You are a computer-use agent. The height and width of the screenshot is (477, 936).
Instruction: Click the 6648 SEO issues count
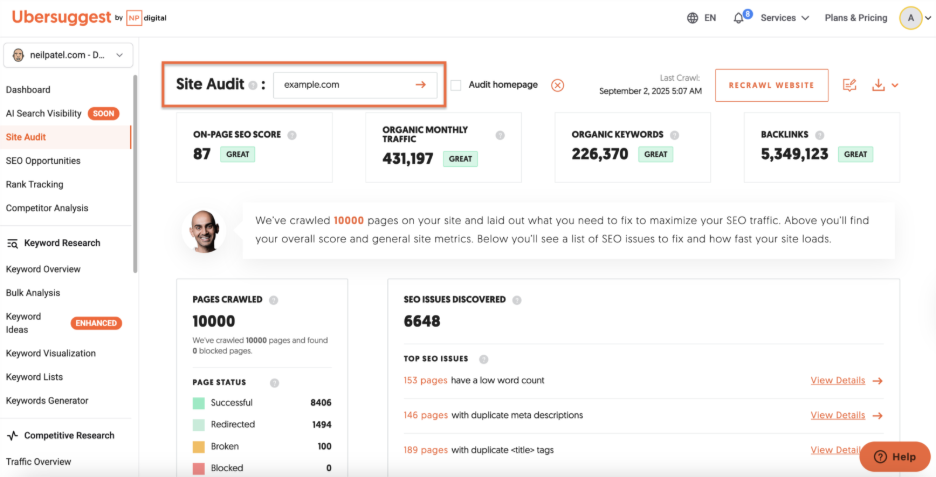(422, 321)
